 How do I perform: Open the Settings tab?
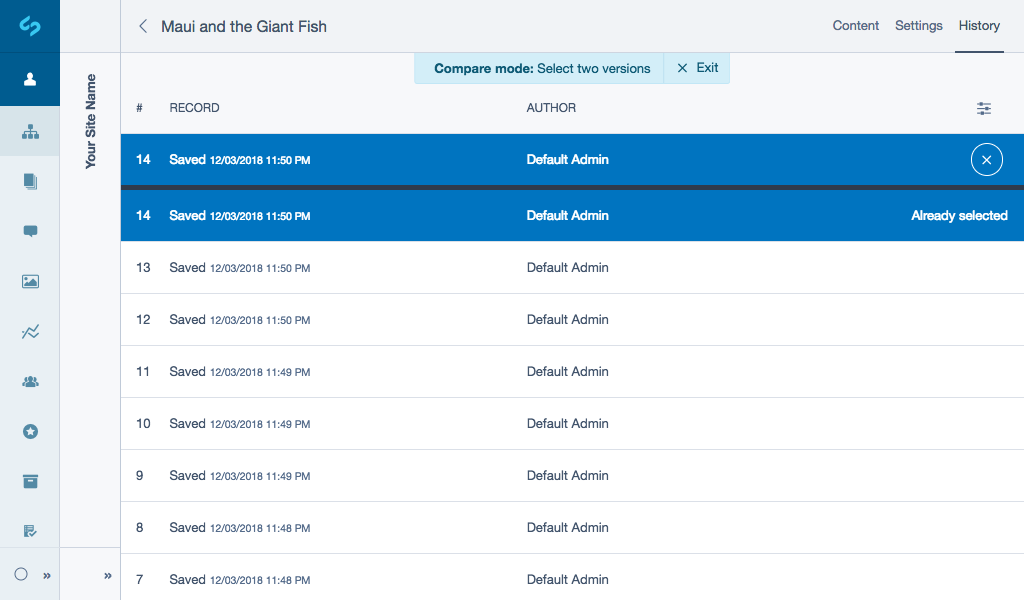(x=918, y=26)
